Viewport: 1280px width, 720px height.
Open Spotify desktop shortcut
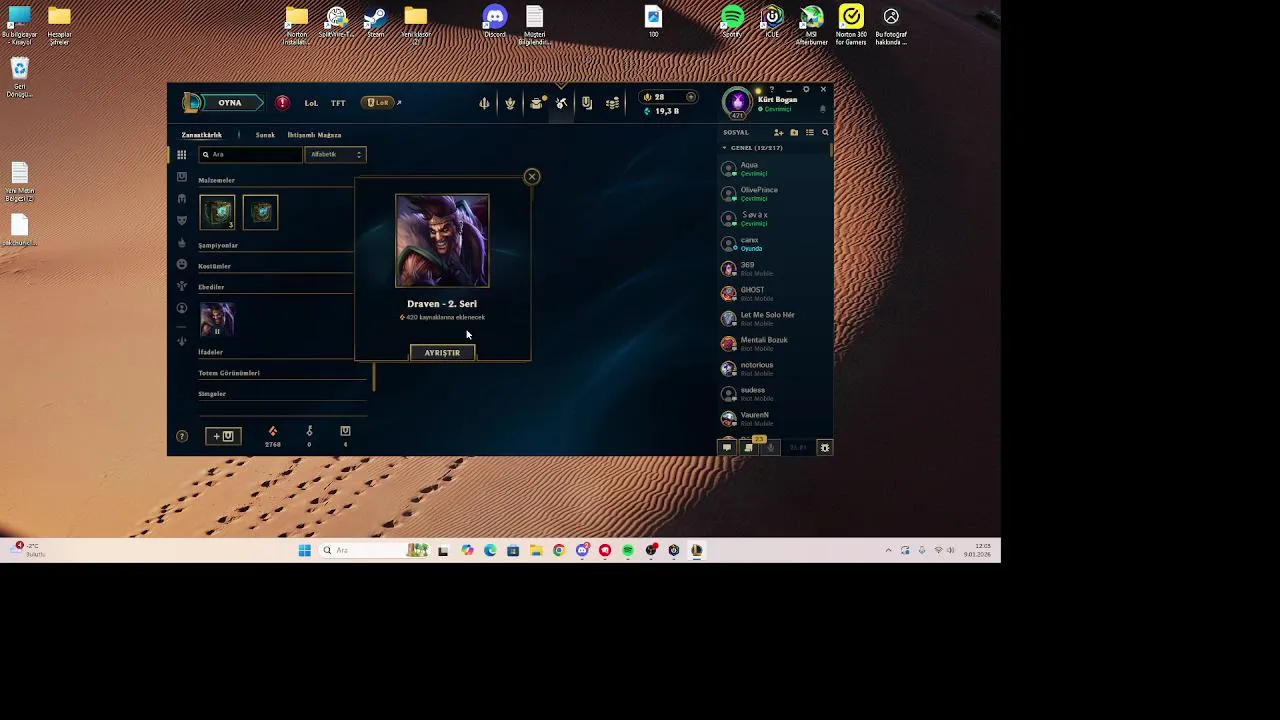(732, 23)
